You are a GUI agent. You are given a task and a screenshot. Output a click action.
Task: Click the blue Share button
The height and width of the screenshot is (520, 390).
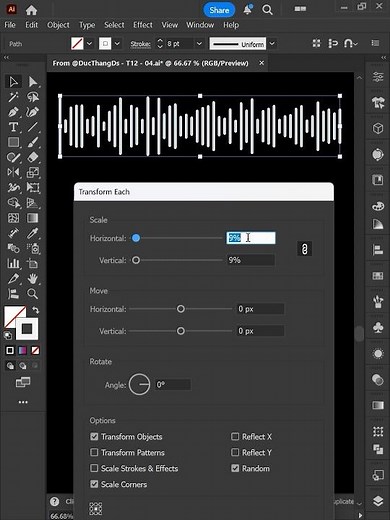[x=219, y=10]
